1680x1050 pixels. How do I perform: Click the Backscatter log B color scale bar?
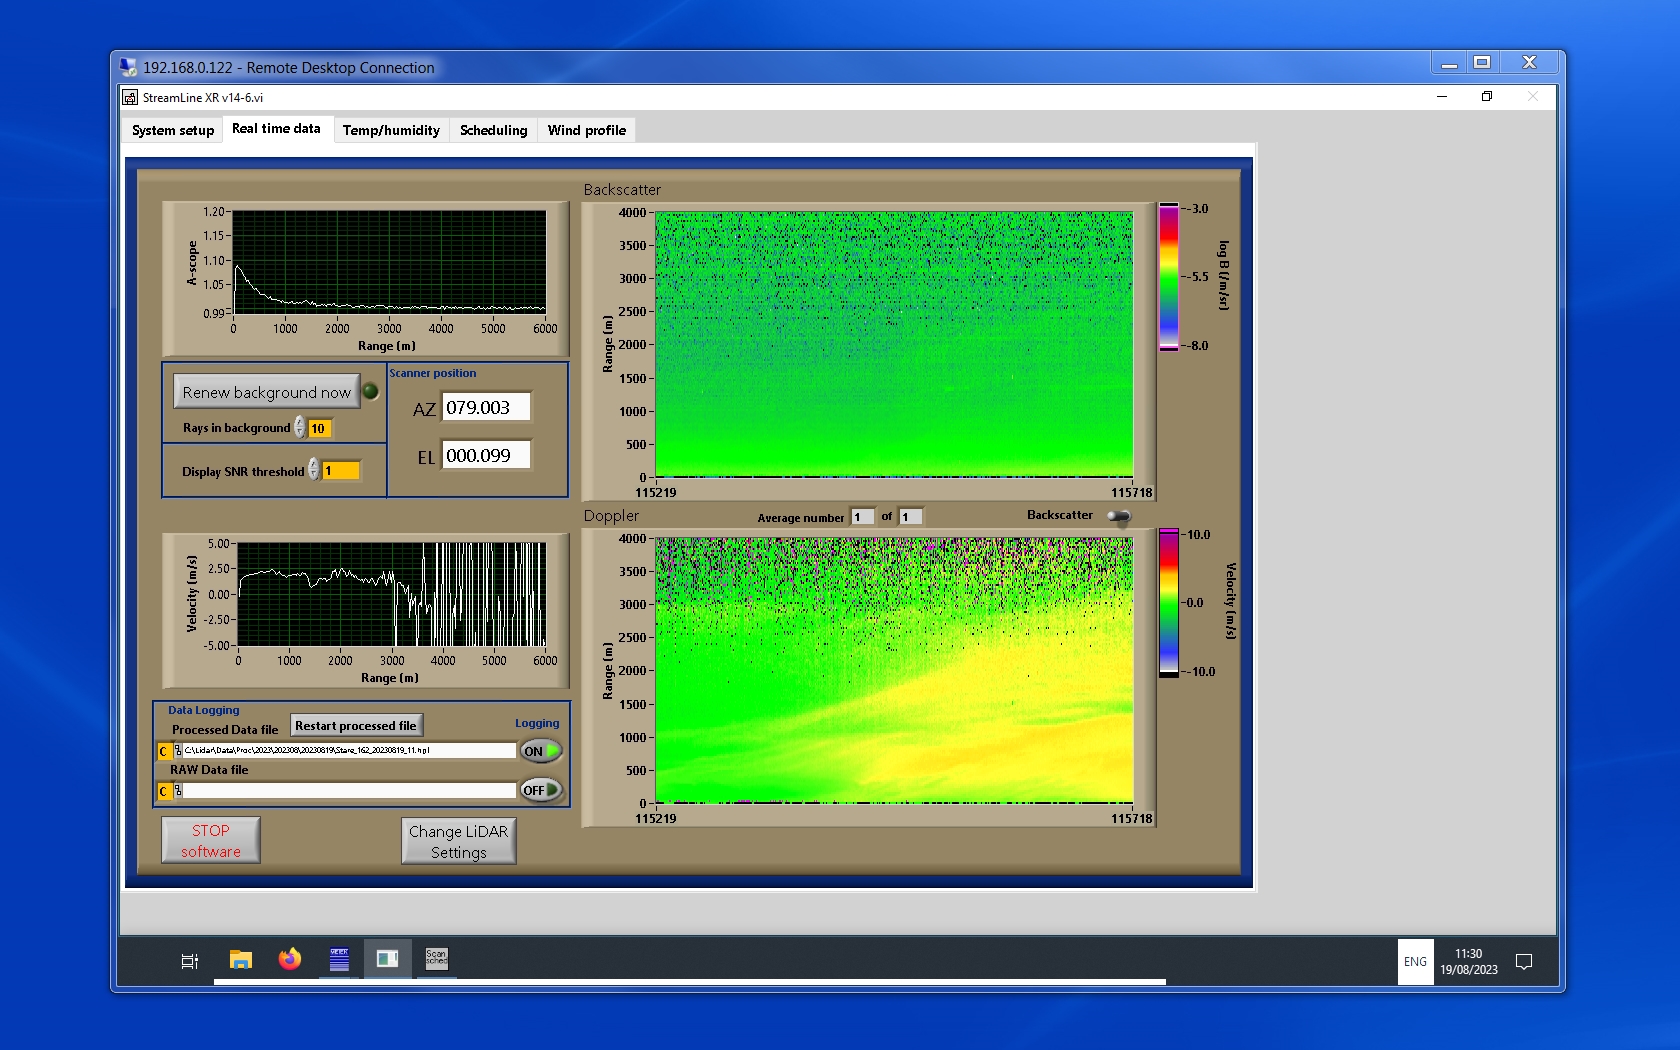coord(1168,277)
